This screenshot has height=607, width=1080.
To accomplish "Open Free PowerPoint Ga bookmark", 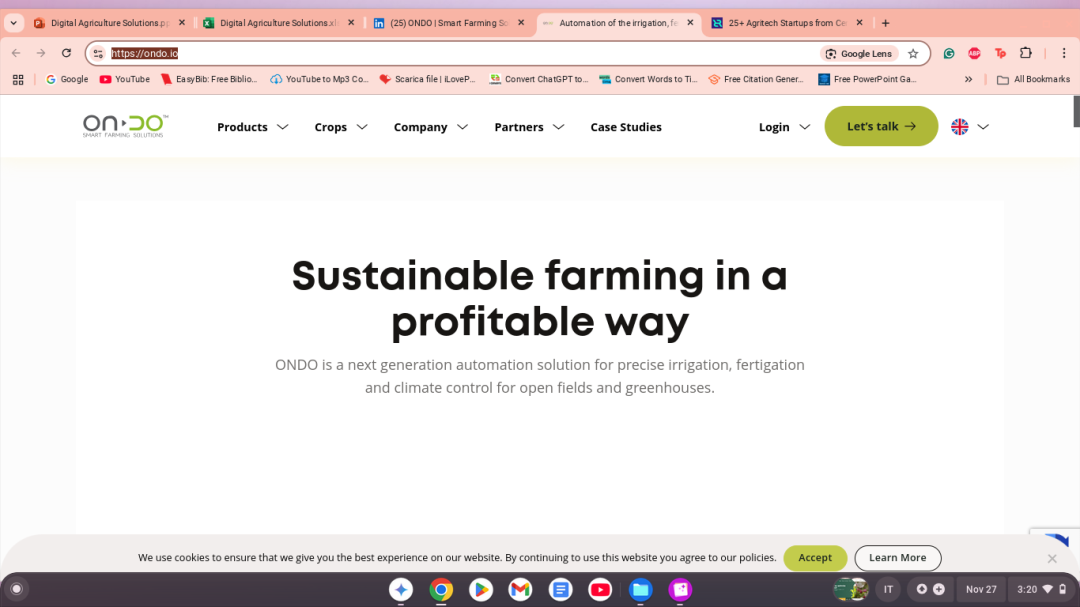I will click(867, 79).
